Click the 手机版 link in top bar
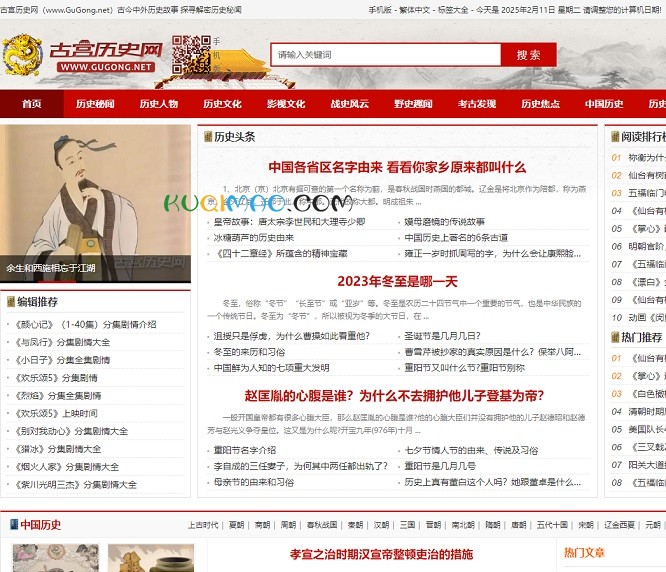Image resolution: width=666 pixels, height=572 pixels. 380,10
